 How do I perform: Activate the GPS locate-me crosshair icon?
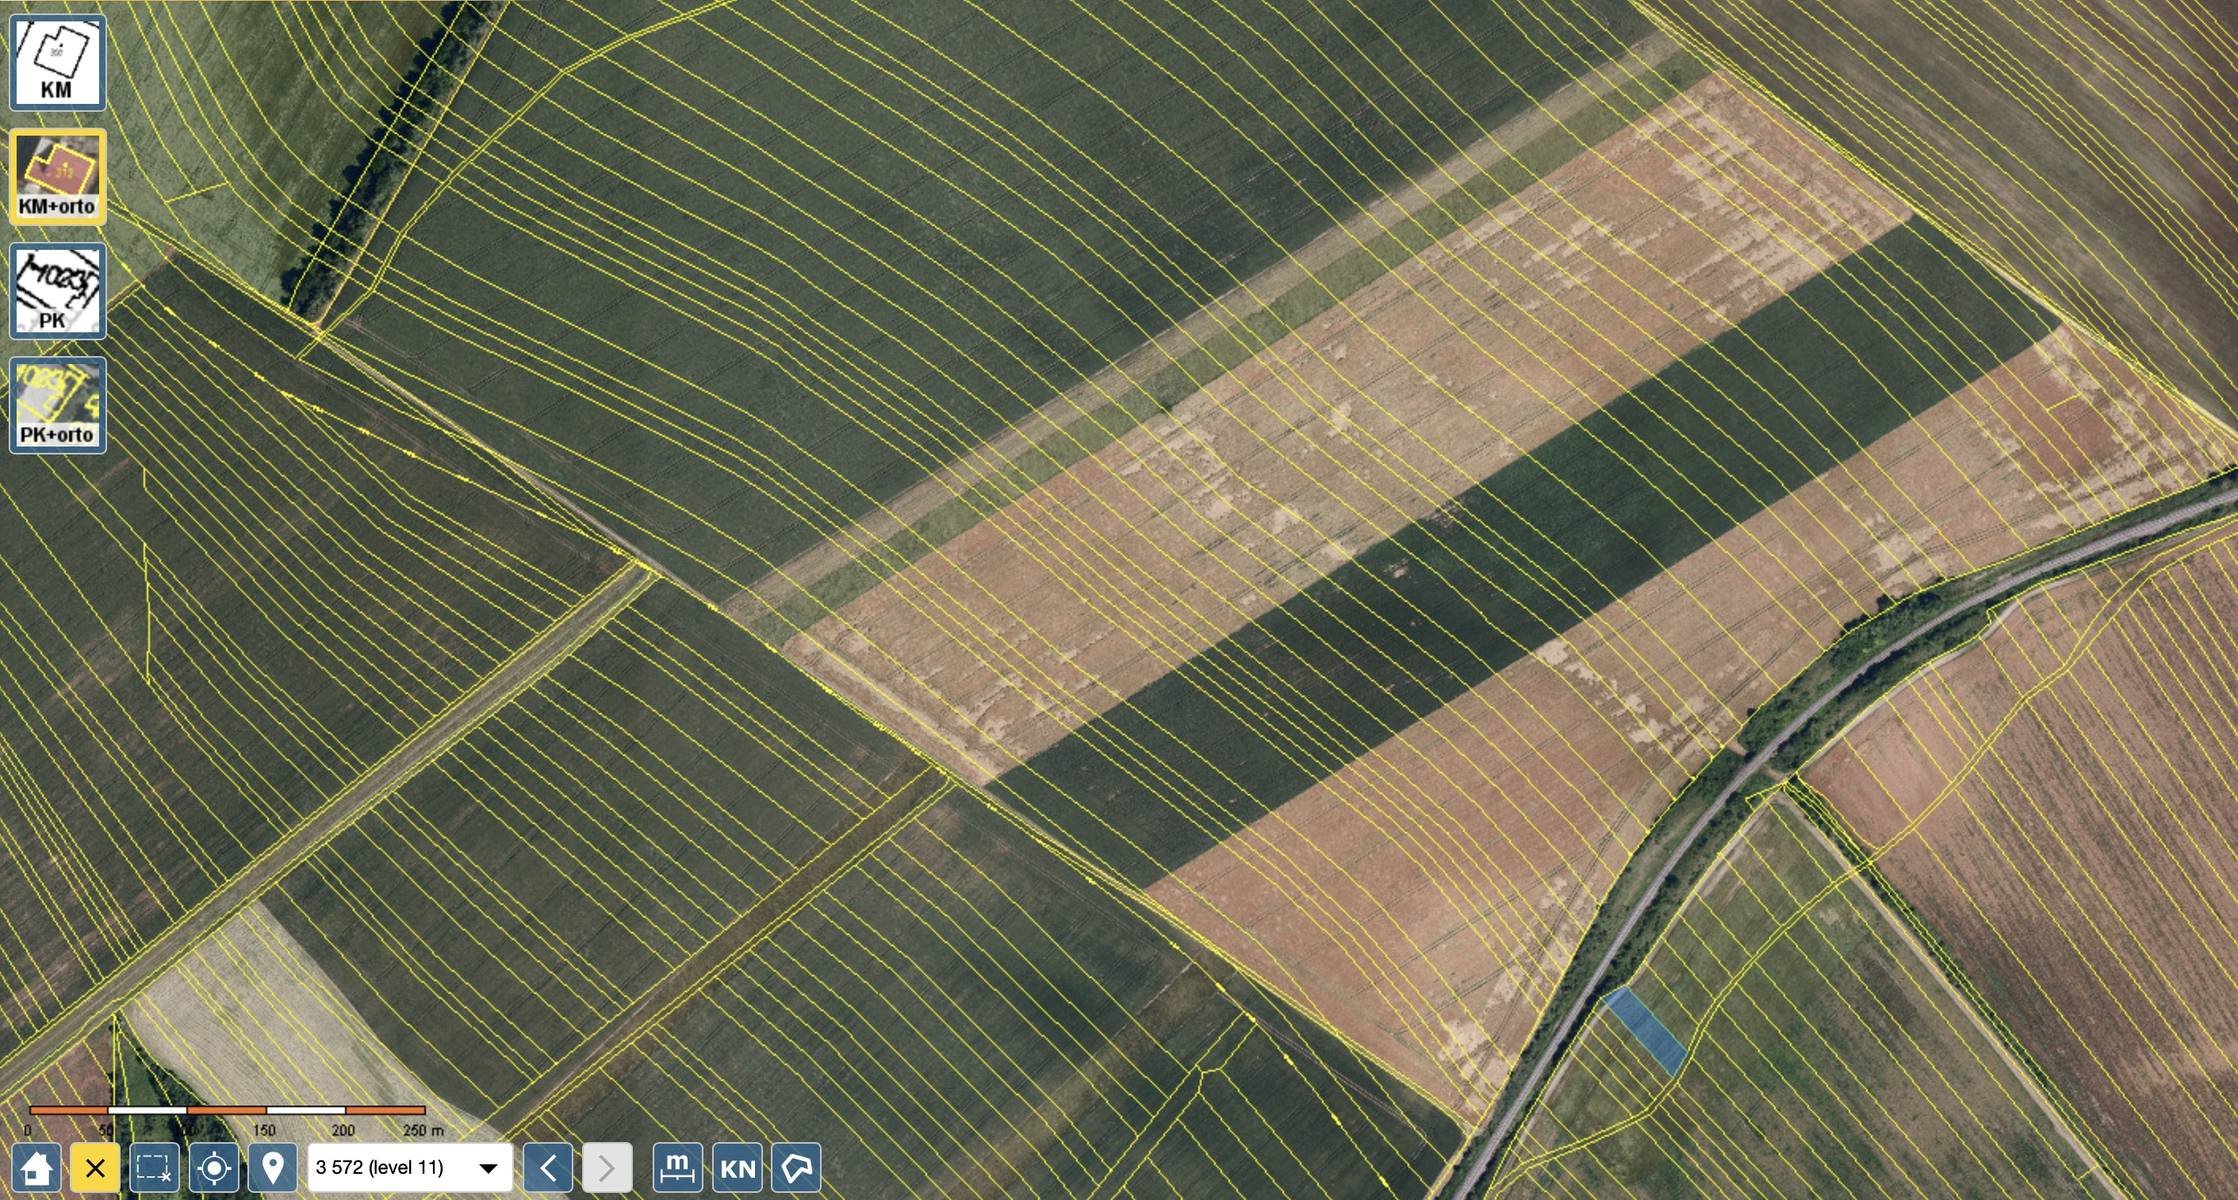pos(214,1167)
